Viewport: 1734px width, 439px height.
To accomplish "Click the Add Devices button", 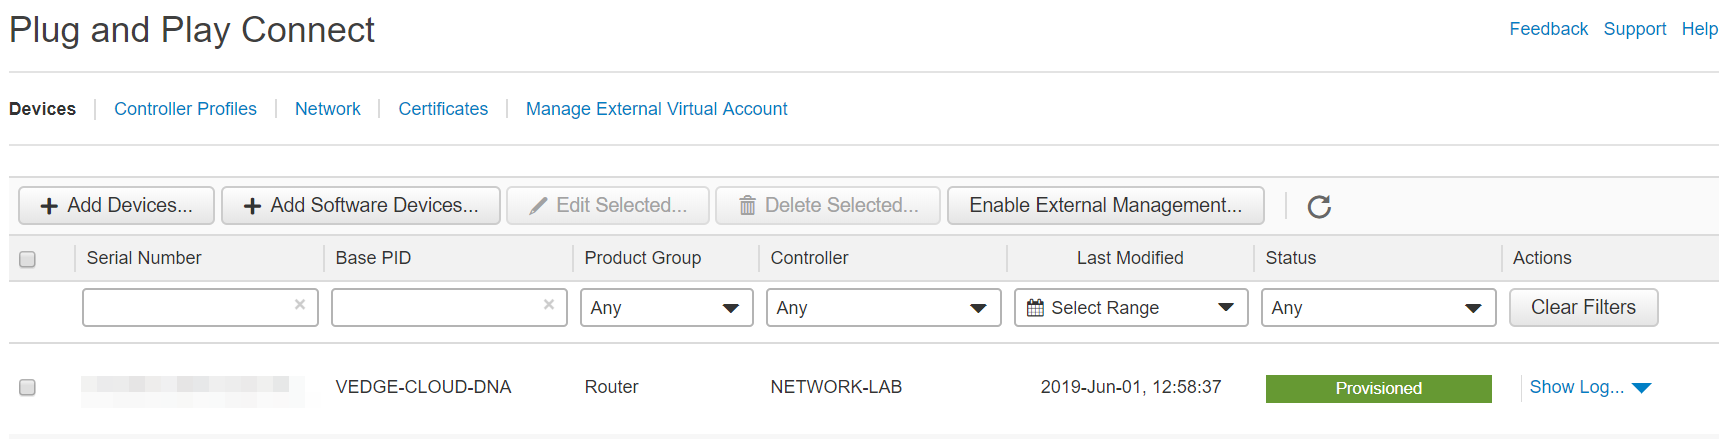I will tap(116, 206).
